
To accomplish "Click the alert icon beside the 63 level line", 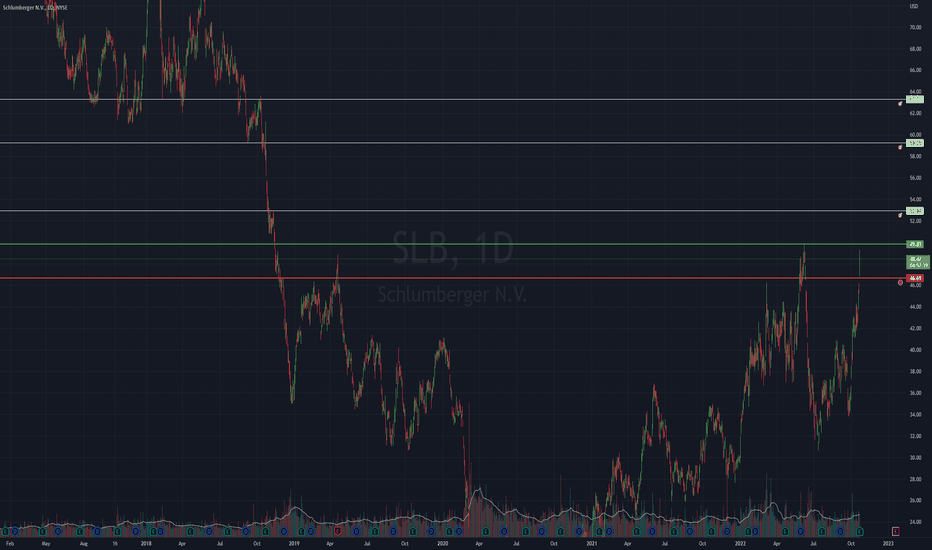I will click(x=900, y=103).
